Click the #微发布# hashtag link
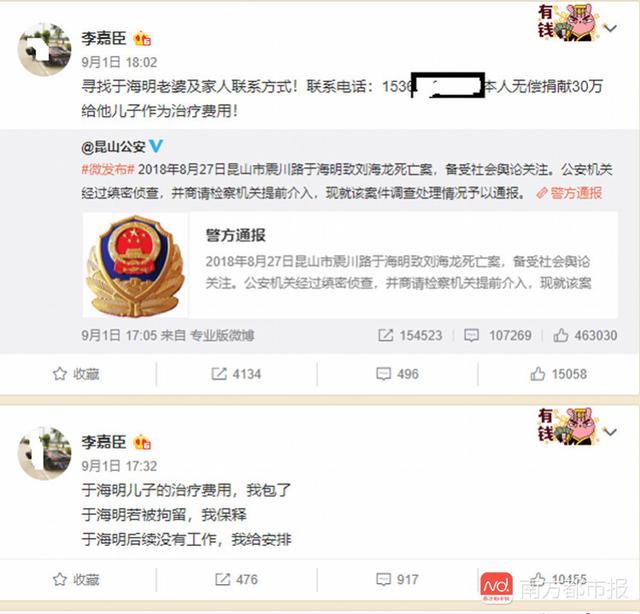This screenshot has height=614, width=640. pyautogui.click(x=108, y=169)
